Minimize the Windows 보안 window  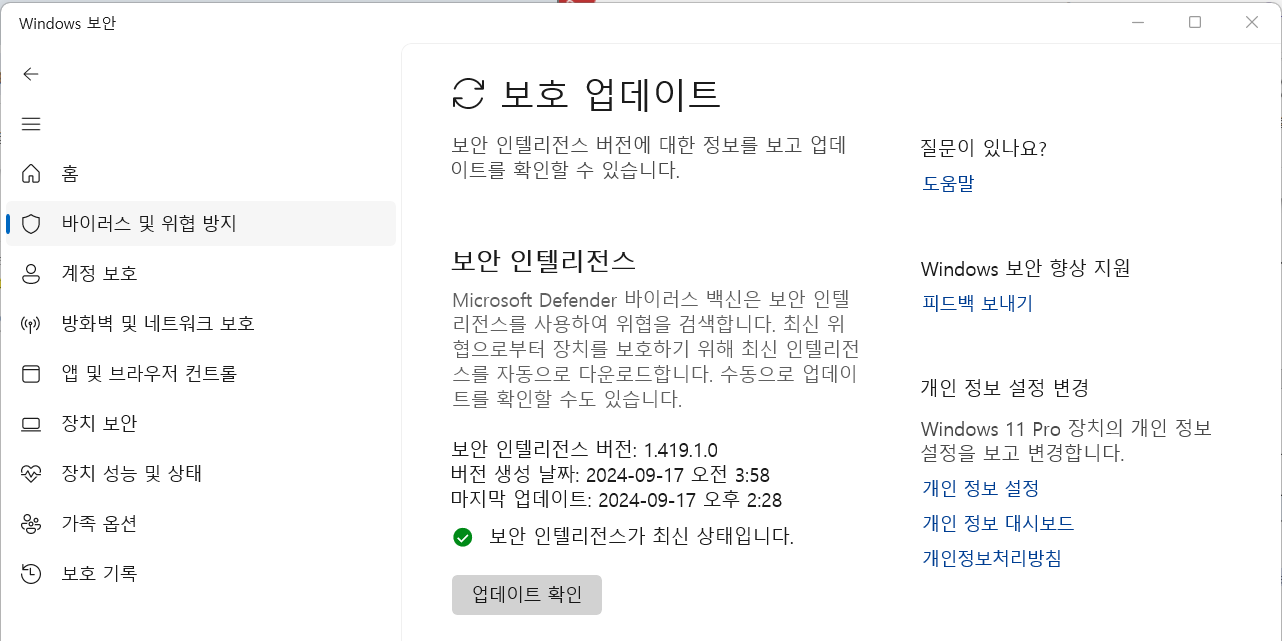[1137, 22]
